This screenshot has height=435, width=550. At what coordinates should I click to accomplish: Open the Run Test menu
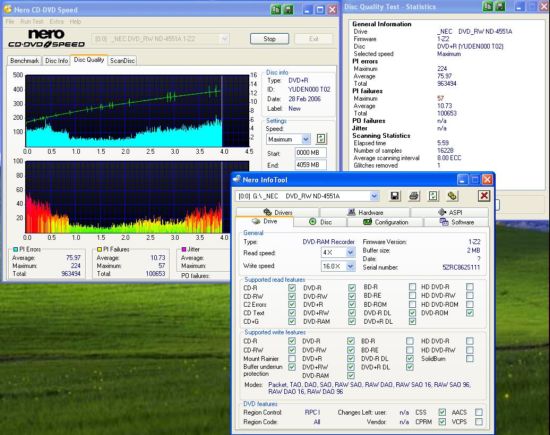pyautogui.click(x=32, y=22)
